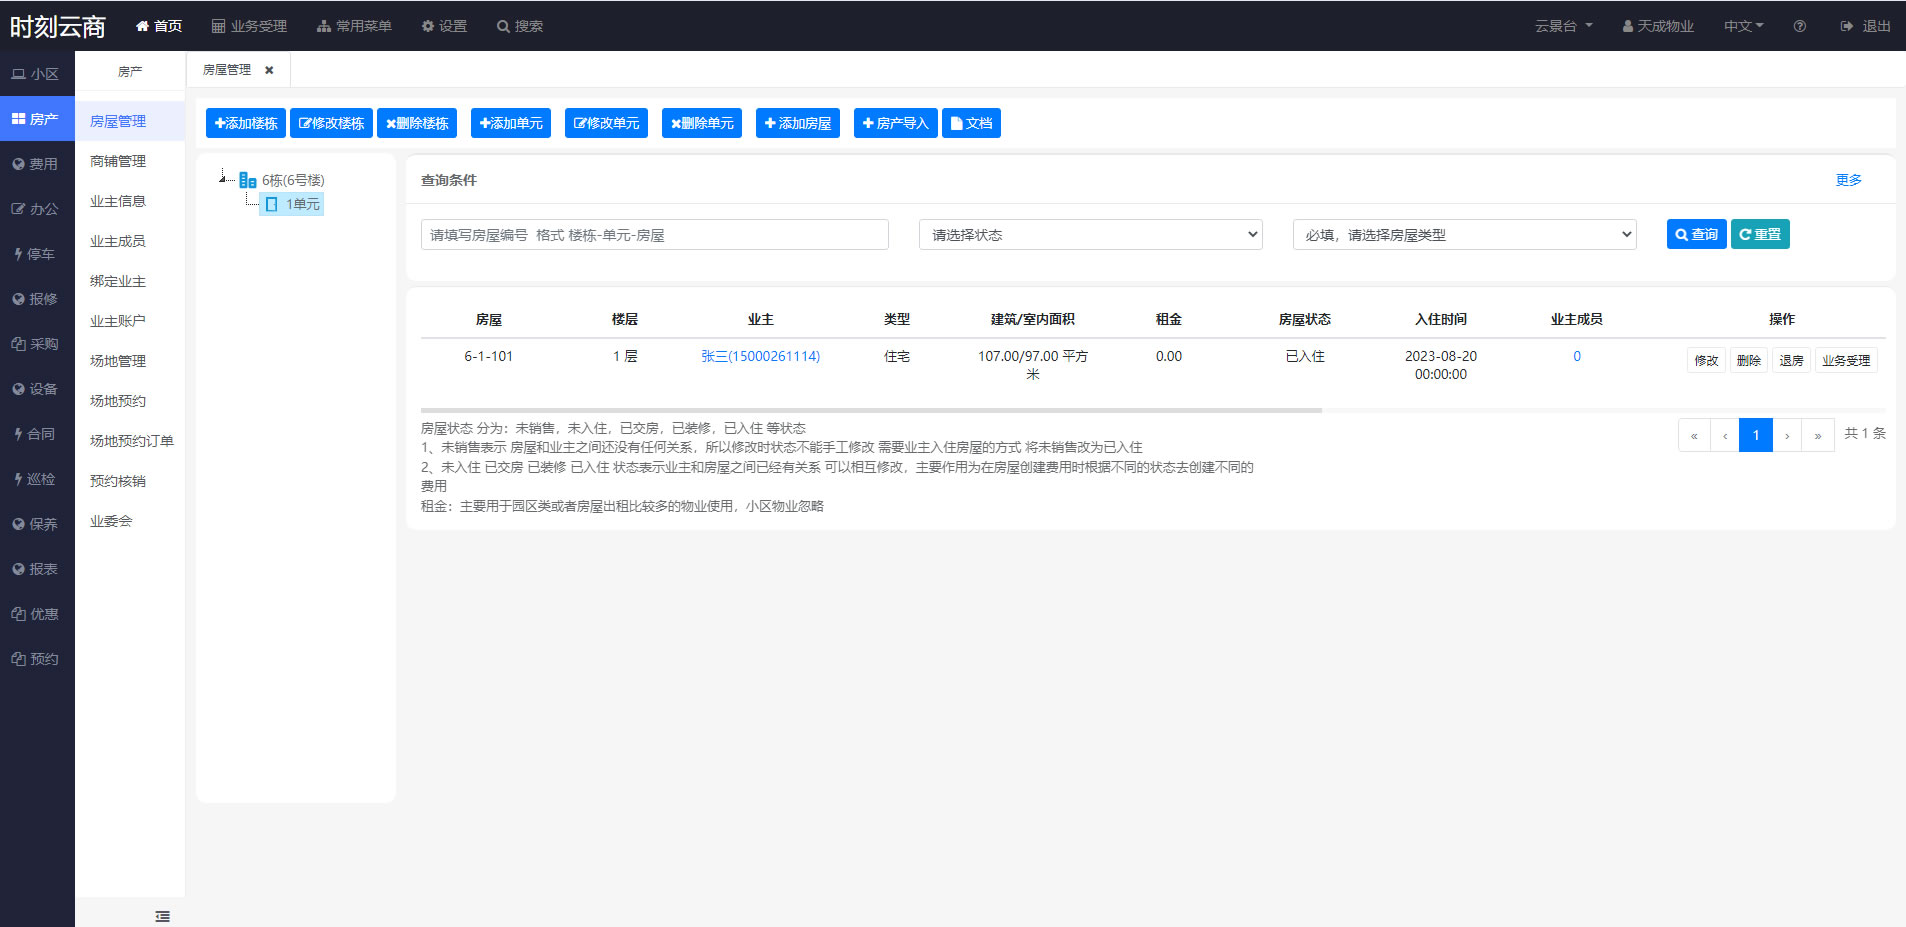Select 房产 in the left sidebar

[x=37, y=119]
